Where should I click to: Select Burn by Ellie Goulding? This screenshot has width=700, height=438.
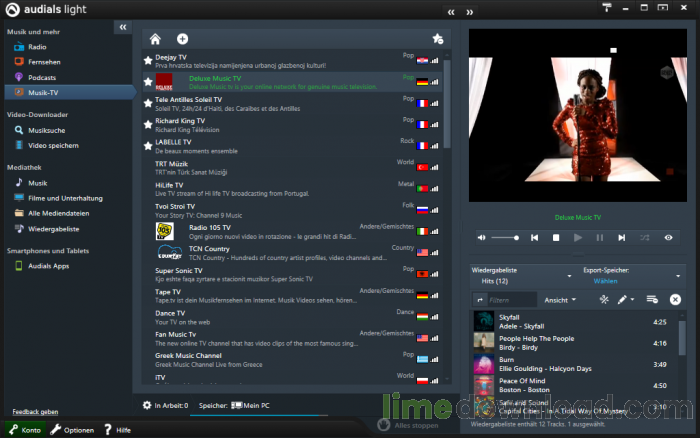pos(575,364)
